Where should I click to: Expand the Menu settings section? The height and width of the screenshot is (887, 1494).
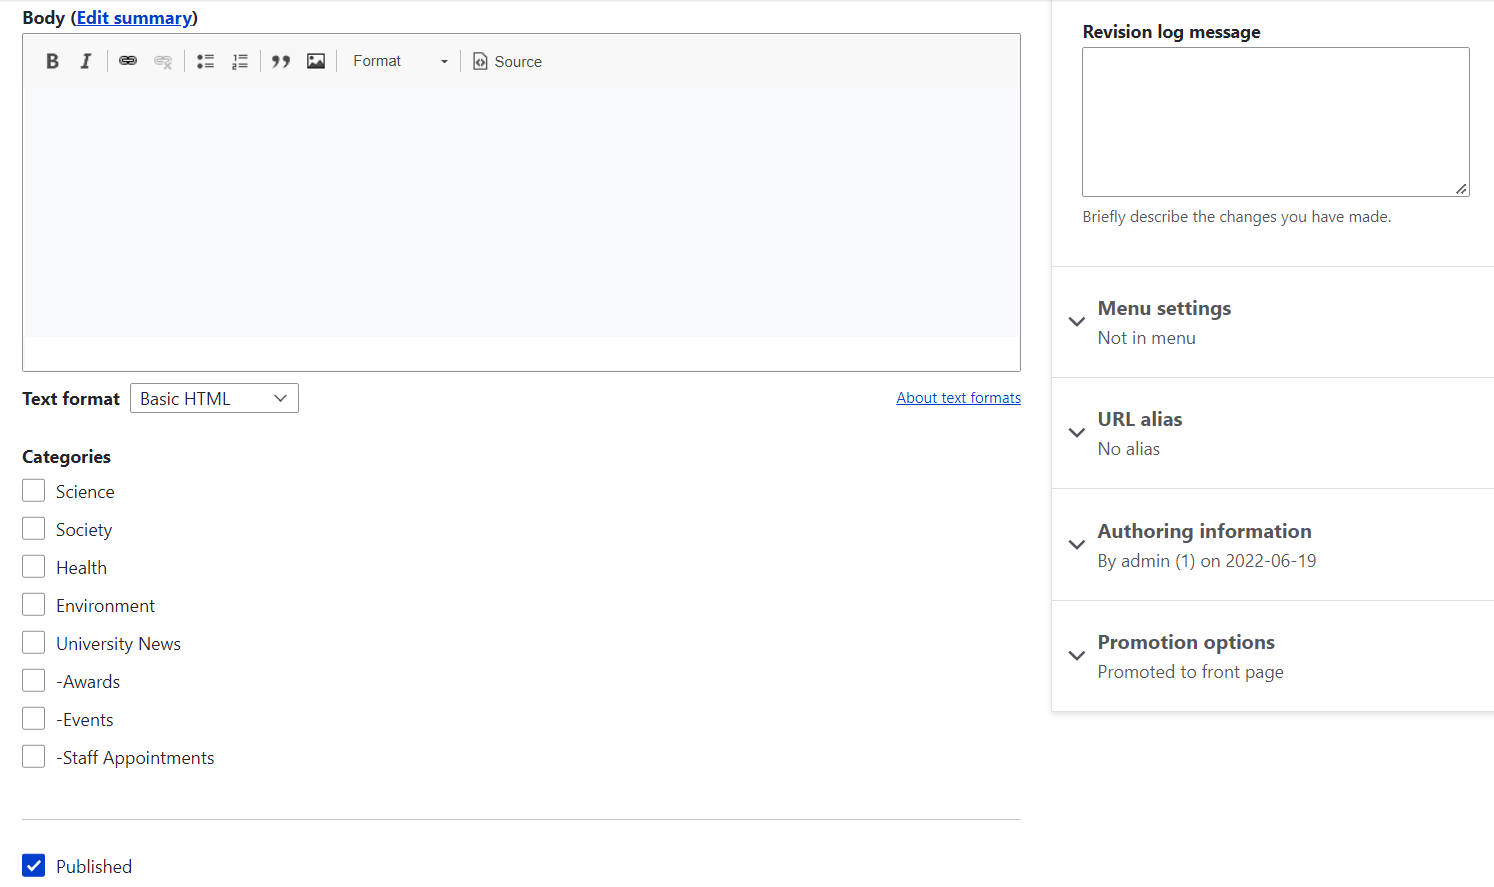1164,309
